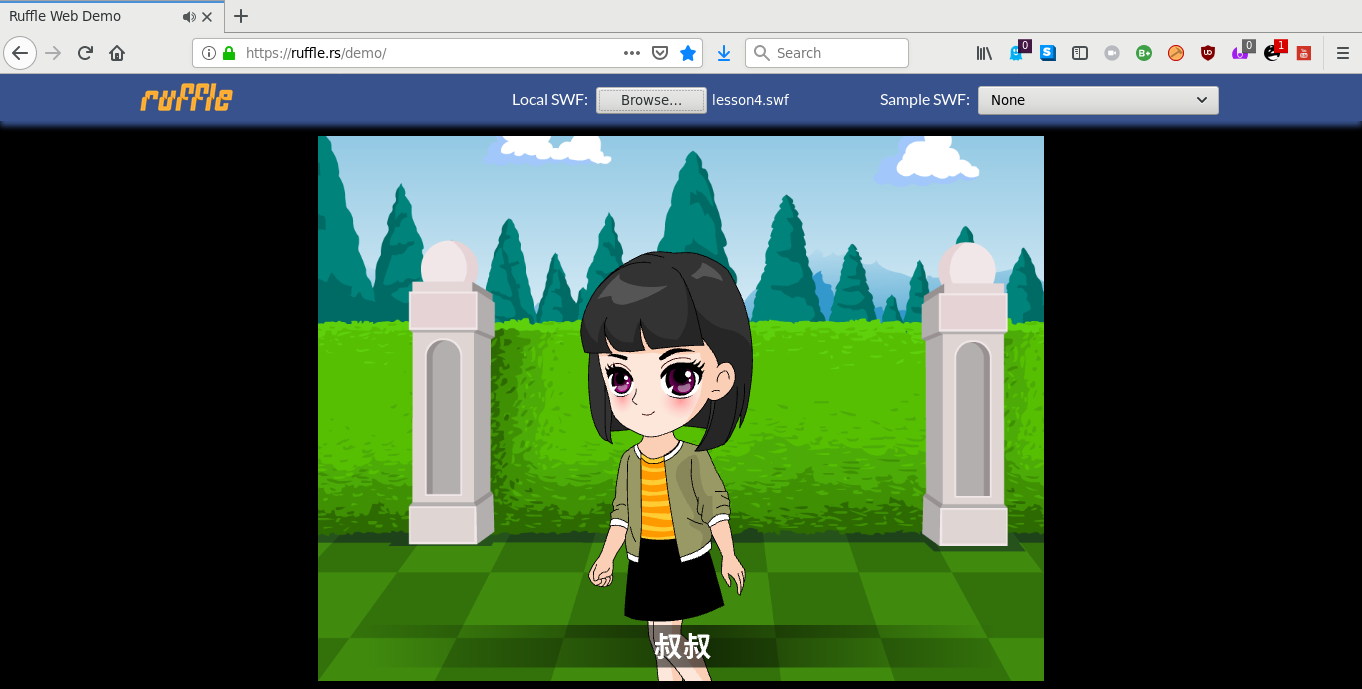
Task: Click the Downloads arrow icon
Action: tap(723, 53)
